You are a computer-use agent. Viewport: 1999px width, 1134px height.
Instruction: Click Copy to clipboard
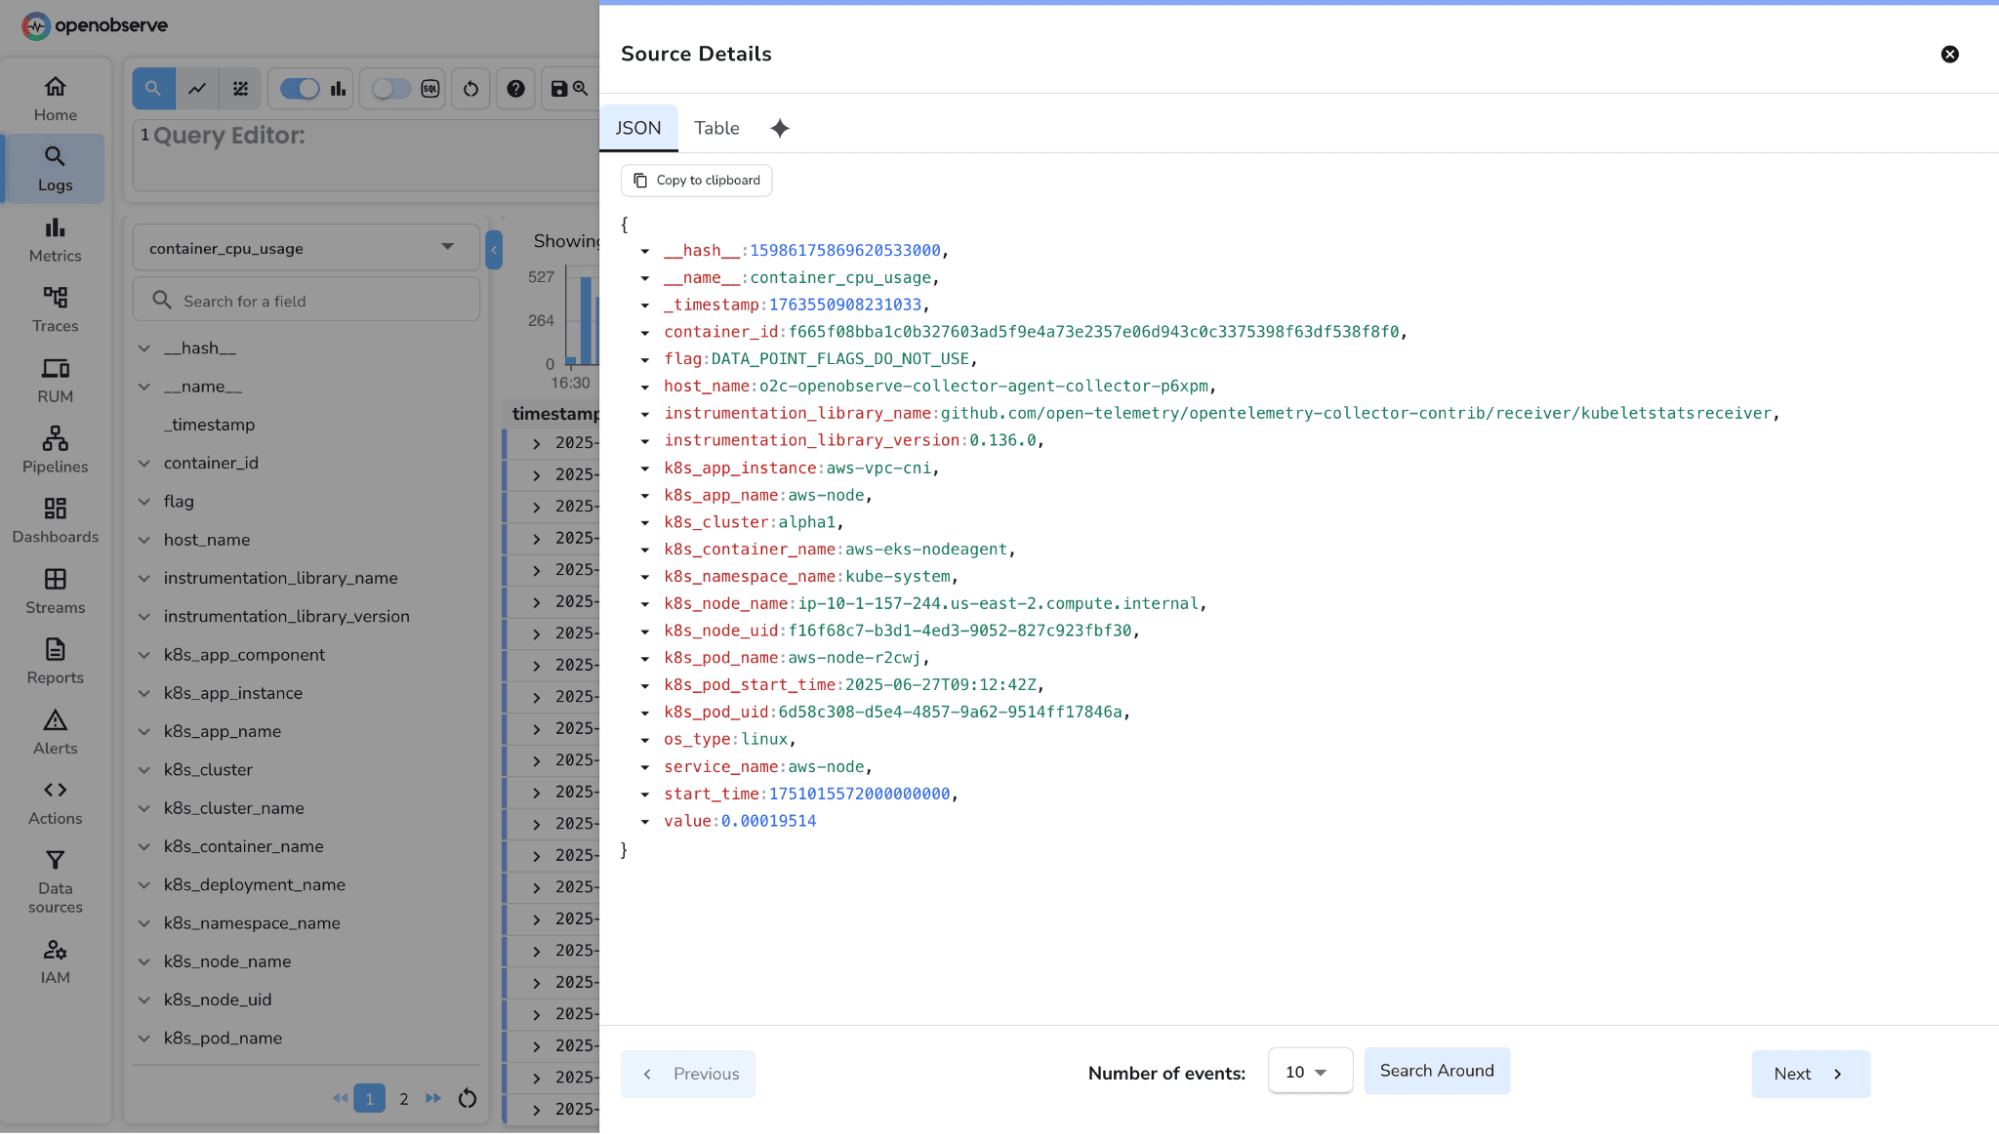pos(696,180)
